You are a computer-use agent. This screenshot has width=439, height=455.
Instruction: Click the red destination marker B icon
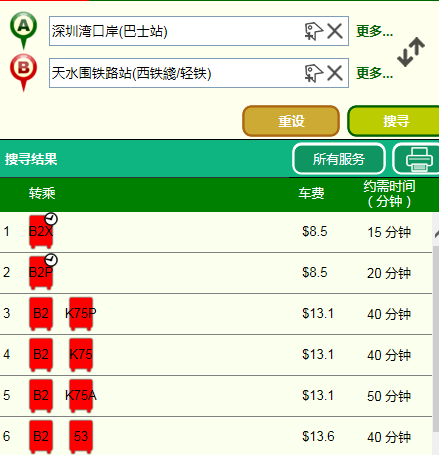point(23,72)
